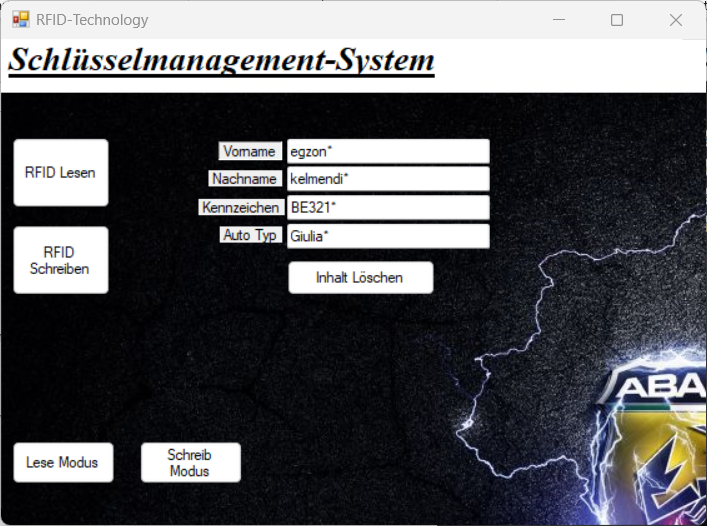Select the Kennzeichen field with BE321*
707x526 pixels.
tap(387, 208)
